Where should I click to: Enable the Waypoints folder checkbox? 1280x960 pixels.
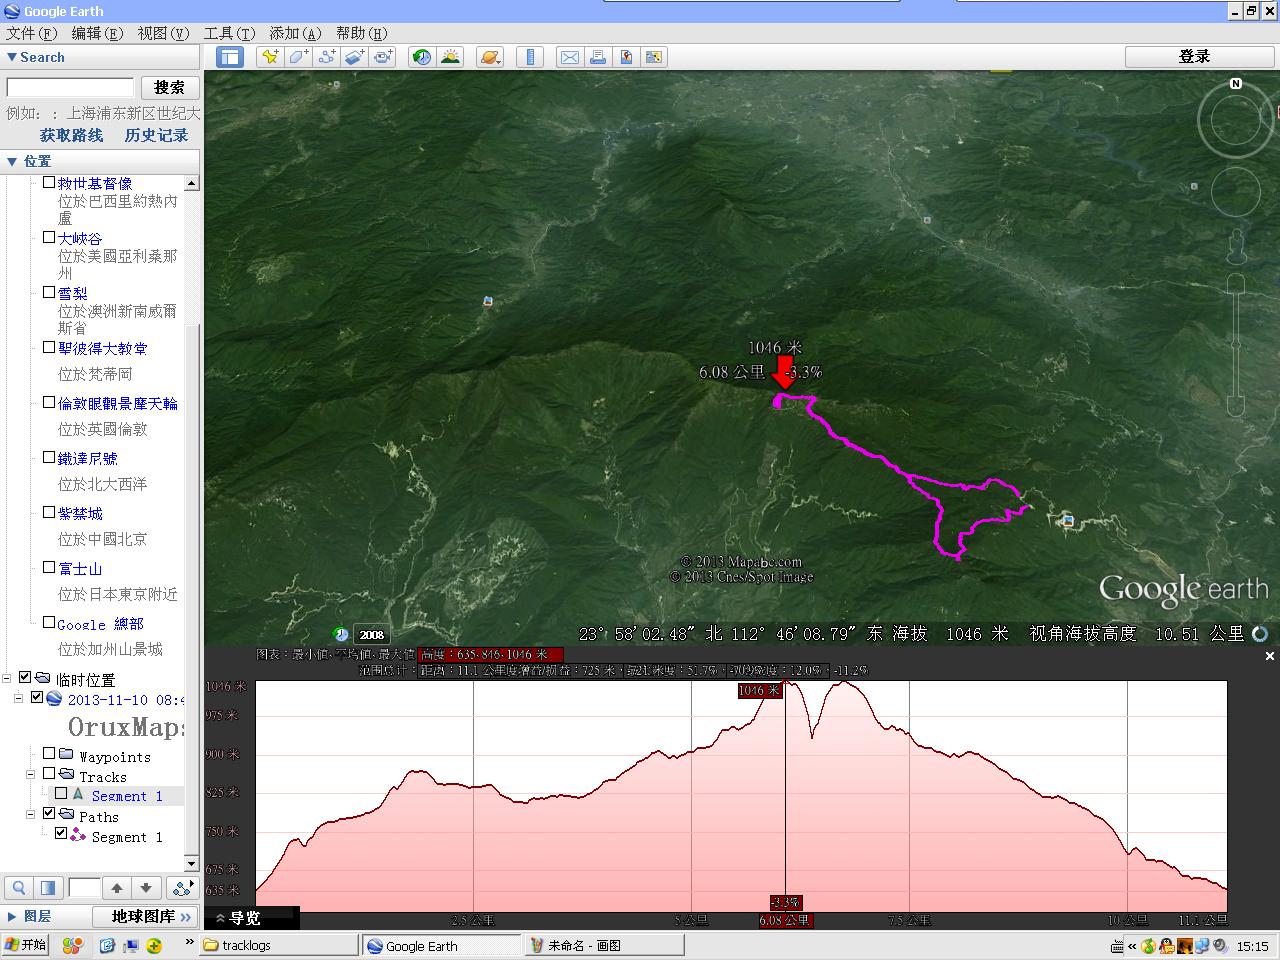(49, 753)
